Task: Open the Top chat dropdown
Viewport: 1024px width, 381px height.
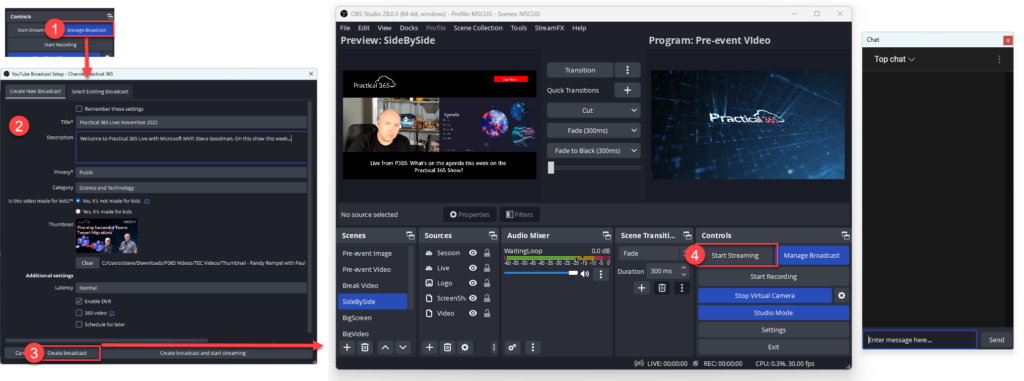Action: click(895, 59)
